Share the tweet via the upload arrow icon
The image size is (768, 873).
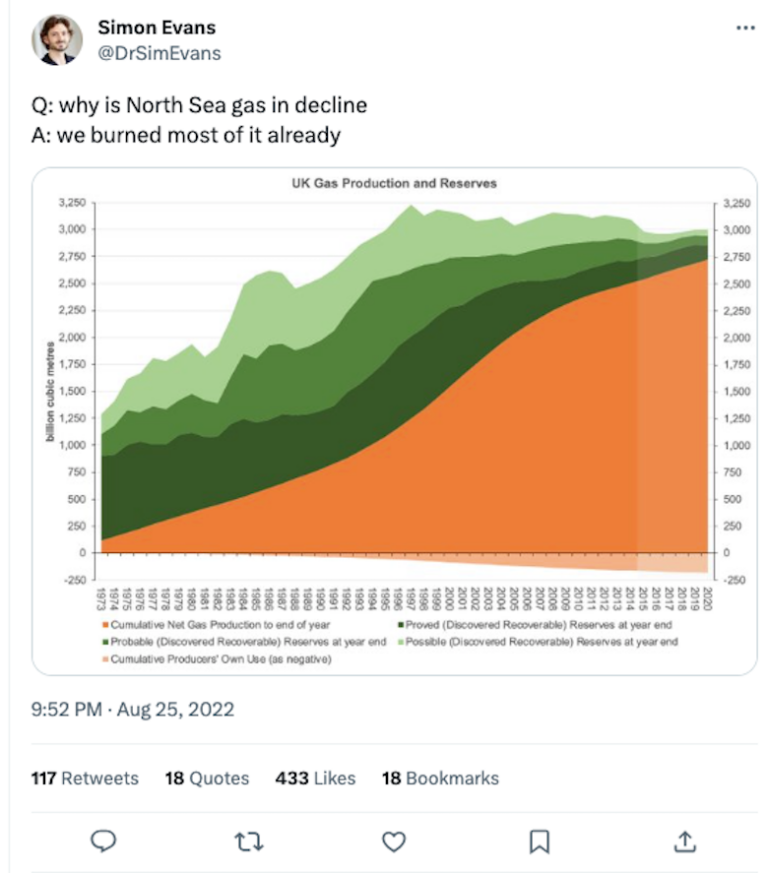683,843
